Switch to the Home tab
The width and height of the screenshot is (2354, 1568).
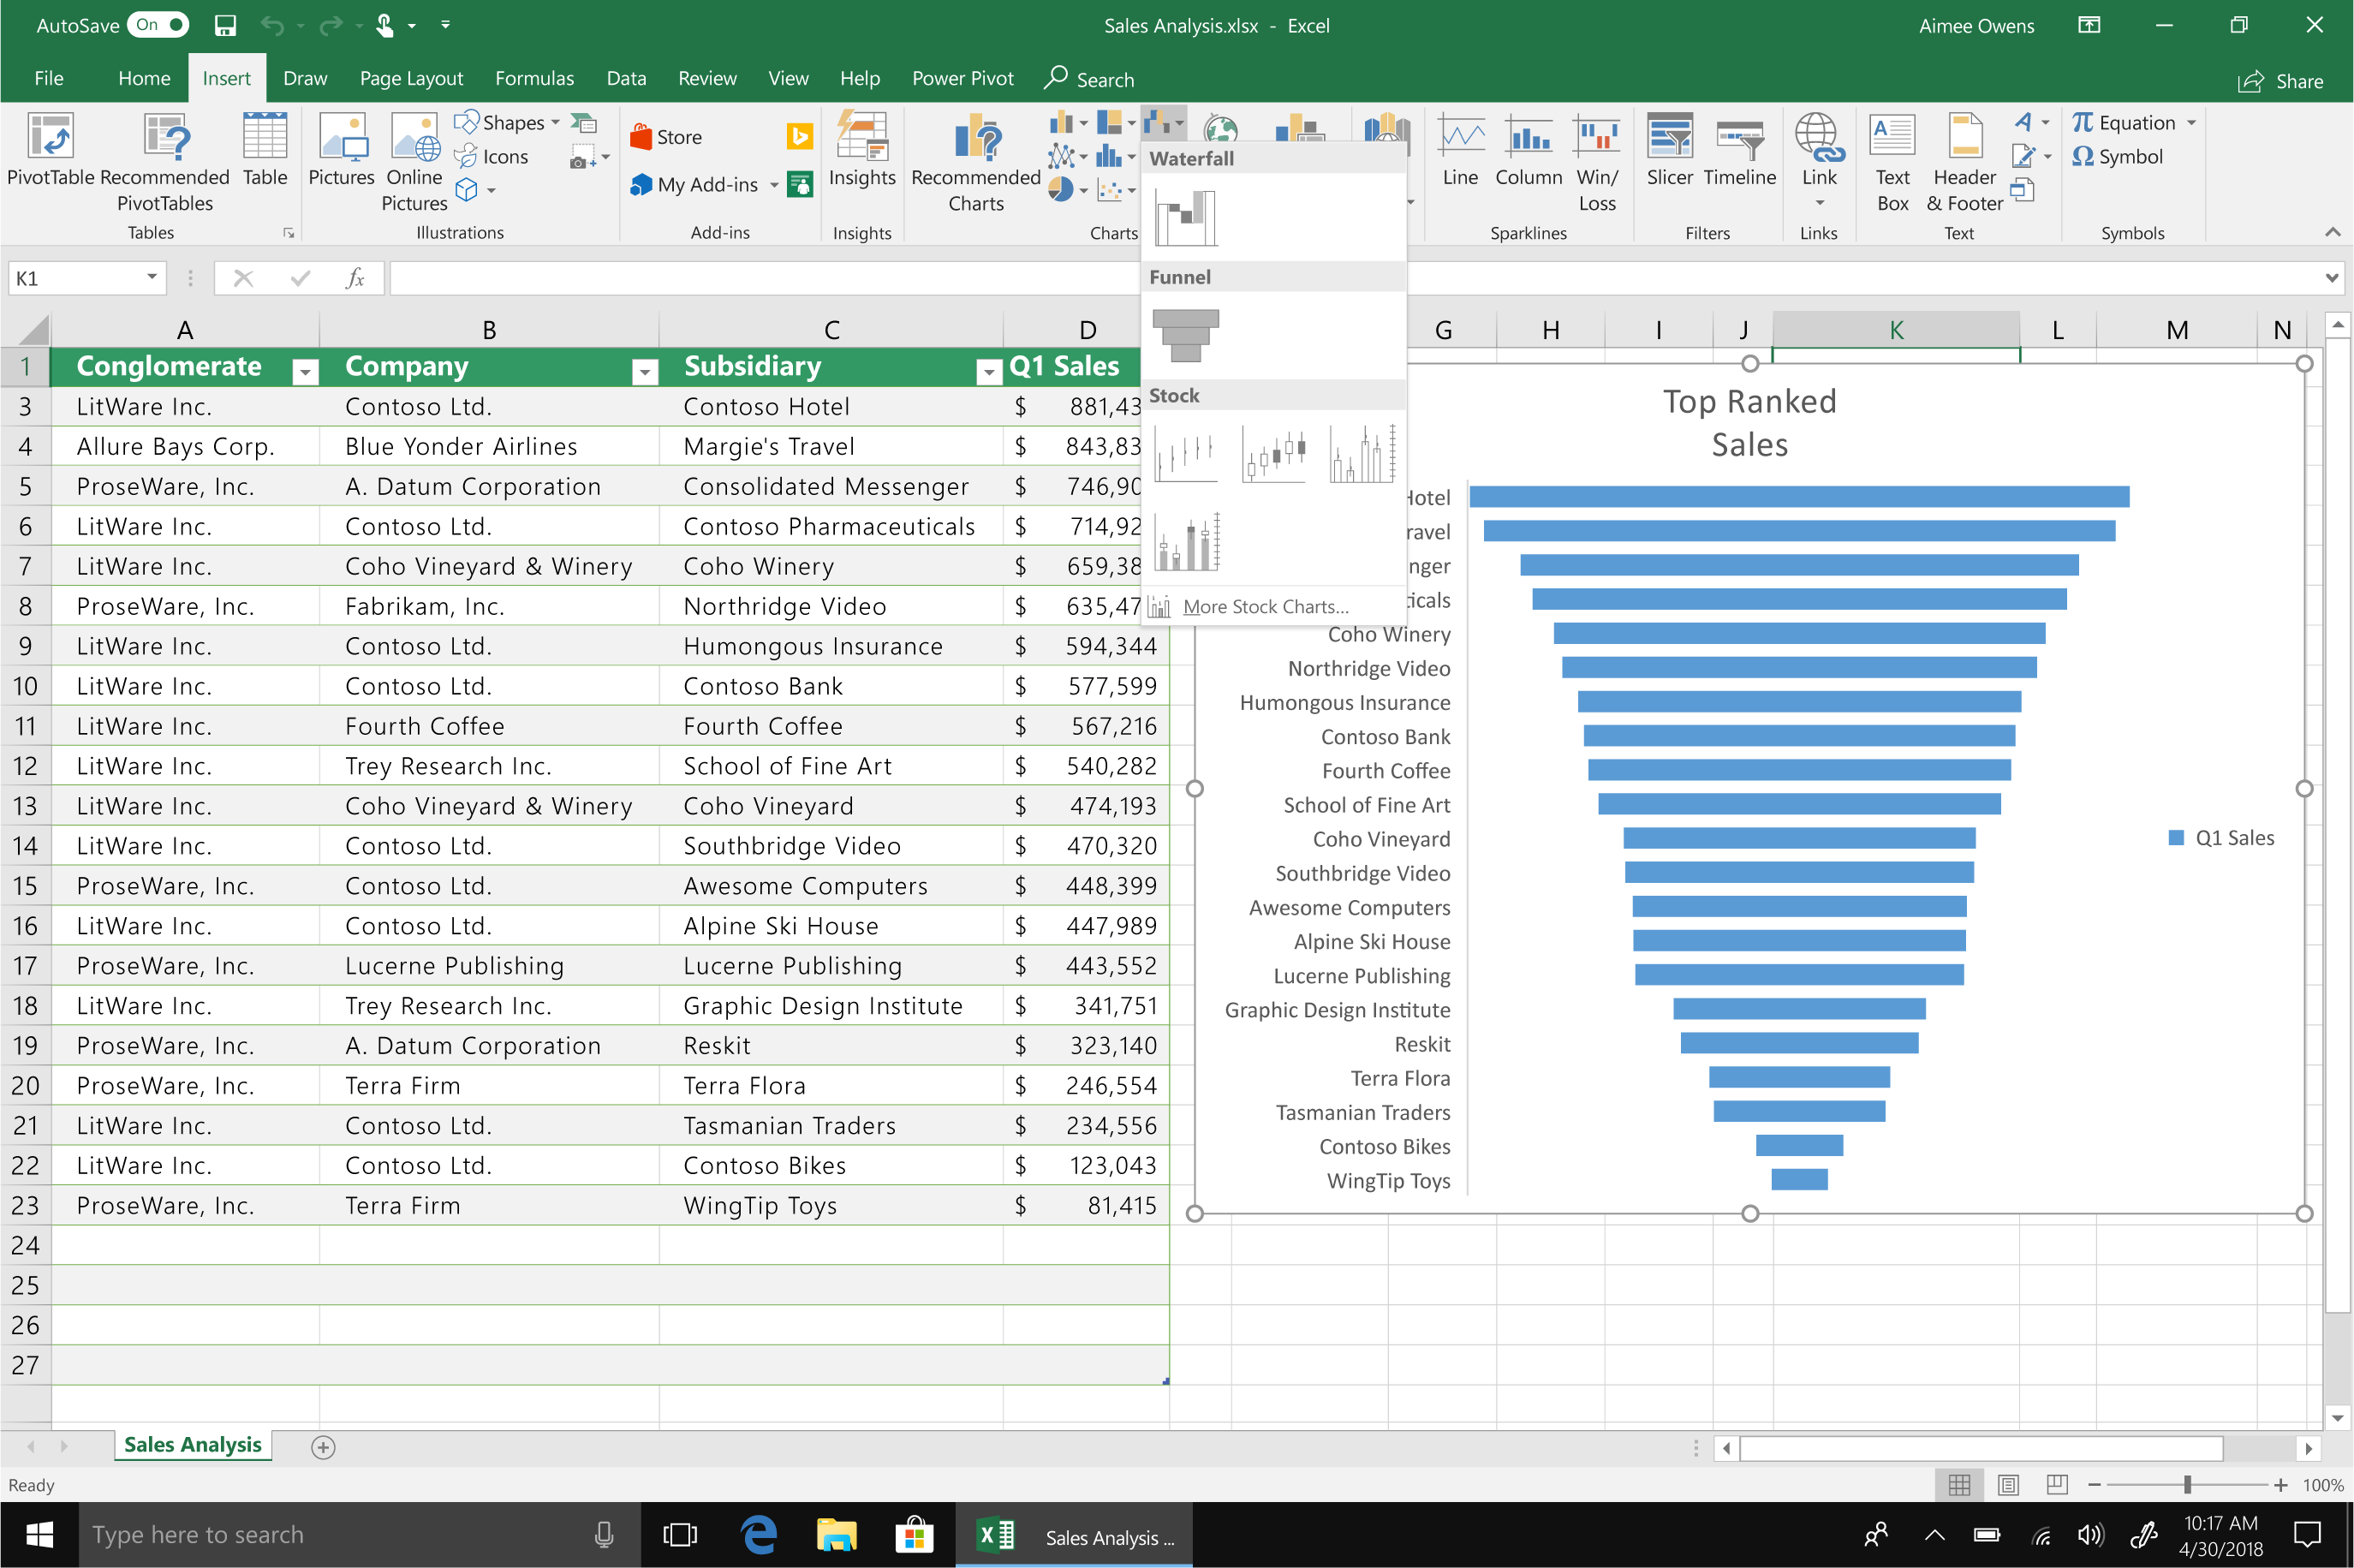144,78
